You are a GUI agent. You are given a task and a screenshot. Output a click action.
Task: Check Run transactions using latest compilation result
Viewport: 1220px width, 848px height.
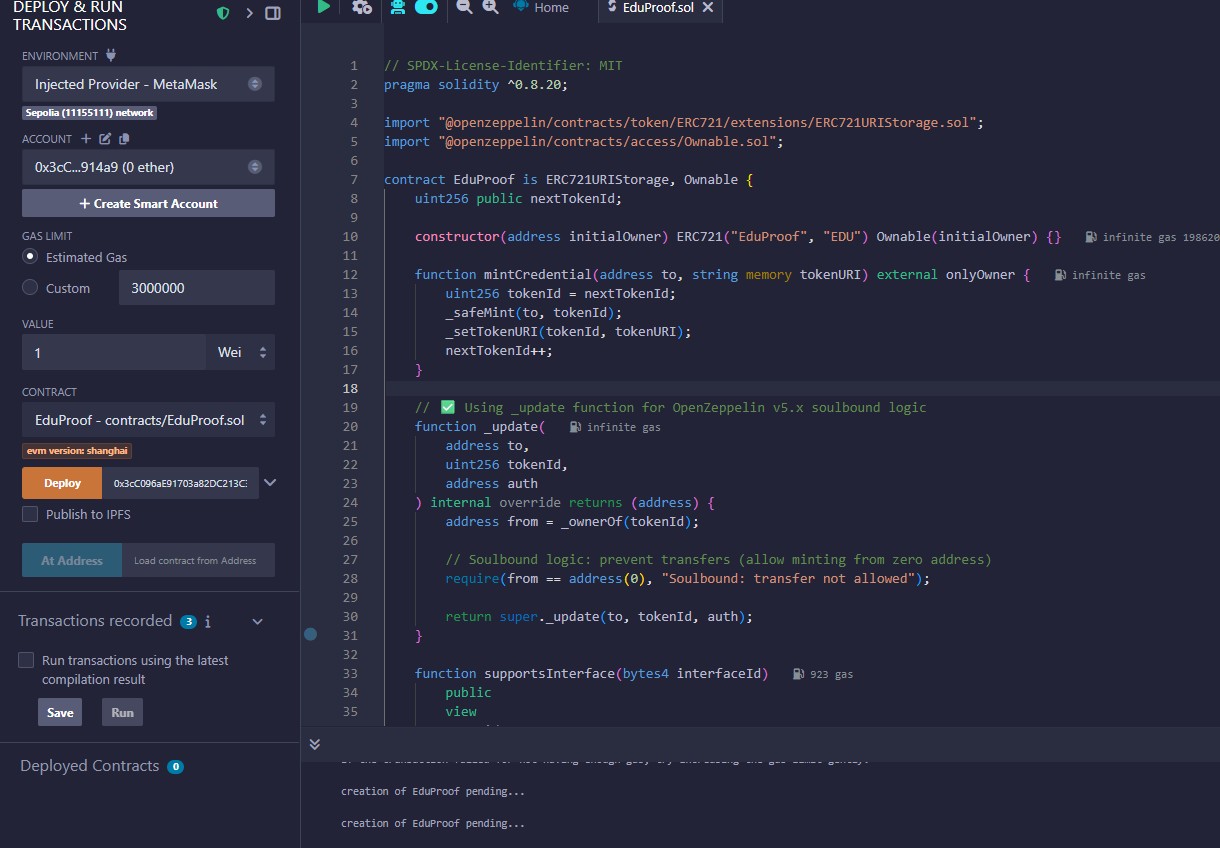tap(26, 661)
